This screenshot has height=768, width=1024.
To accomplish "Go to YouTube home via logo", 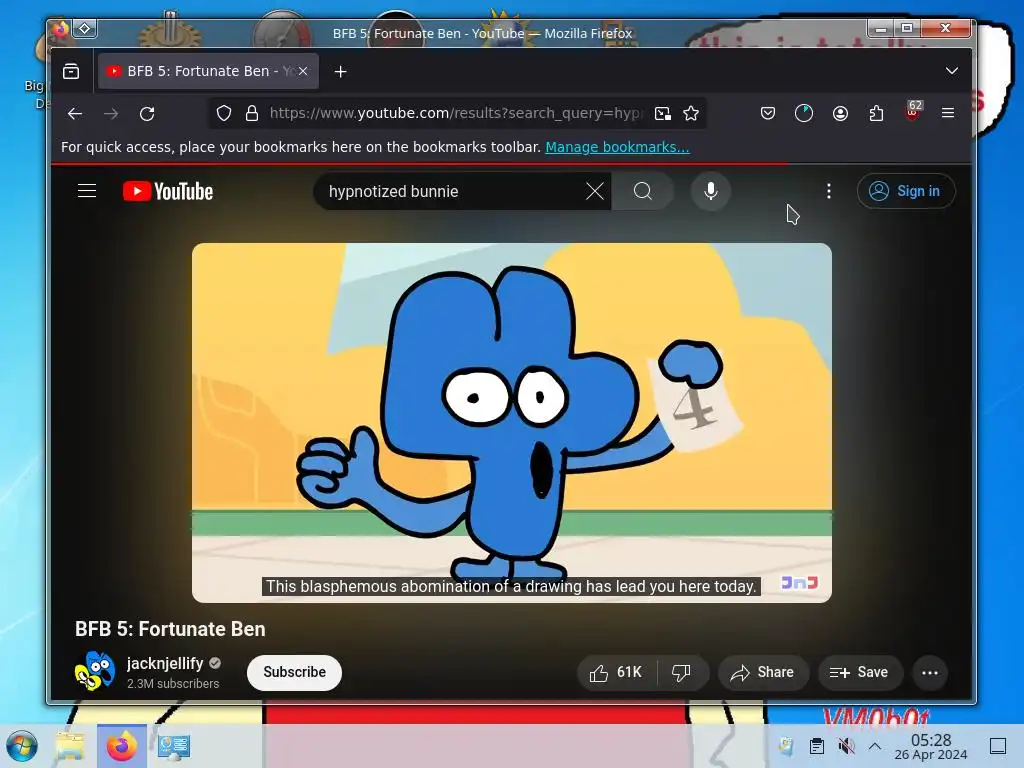I will click(x=168, y=191).
